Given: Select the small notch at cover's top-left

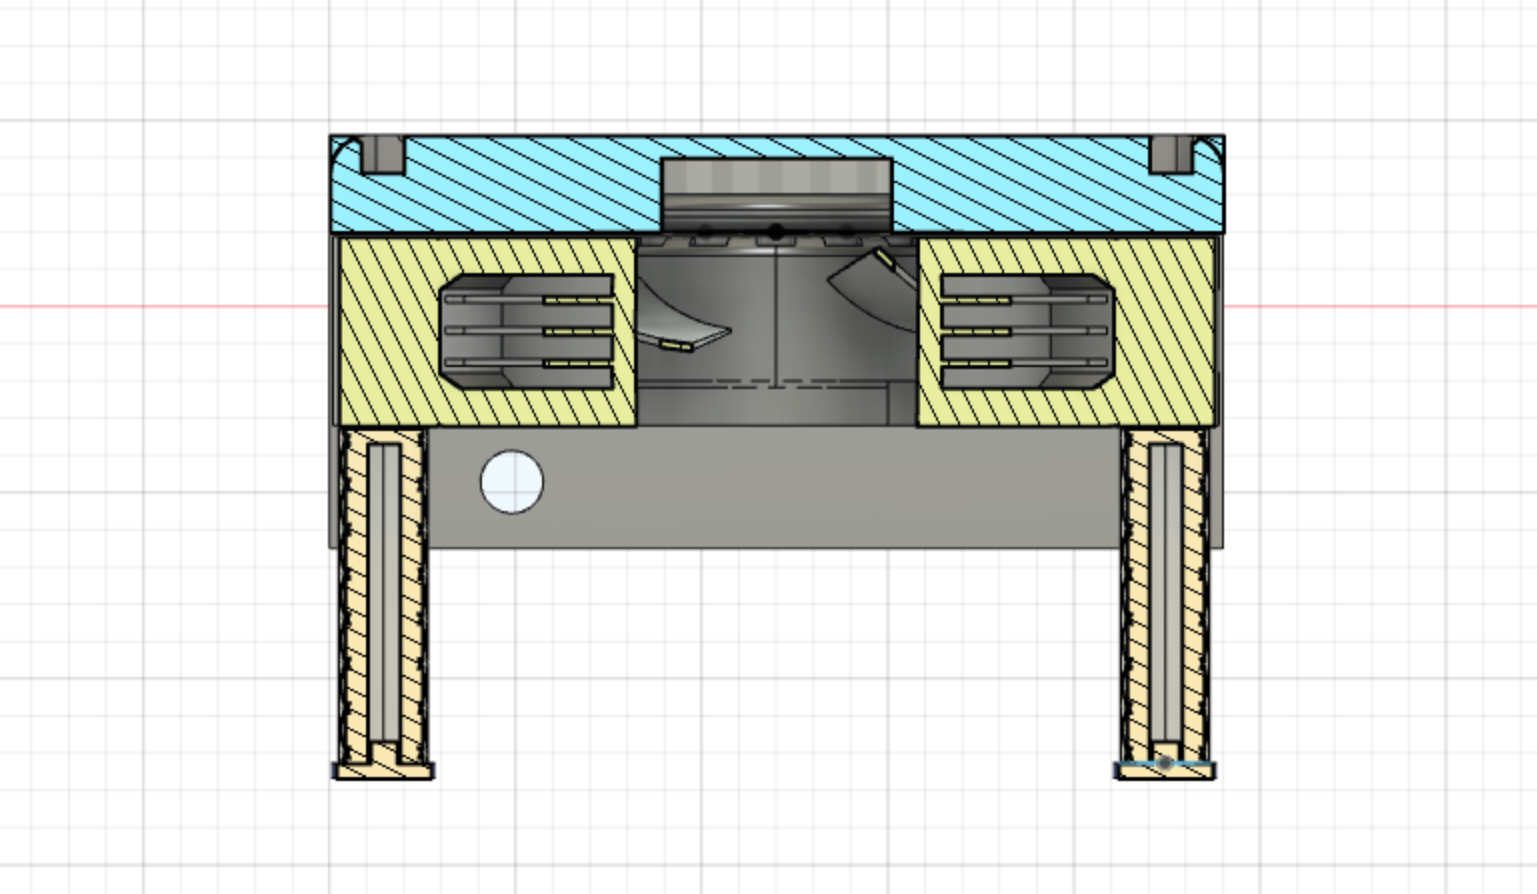Looking at the screenshot, I should click(x=382, y=154).
